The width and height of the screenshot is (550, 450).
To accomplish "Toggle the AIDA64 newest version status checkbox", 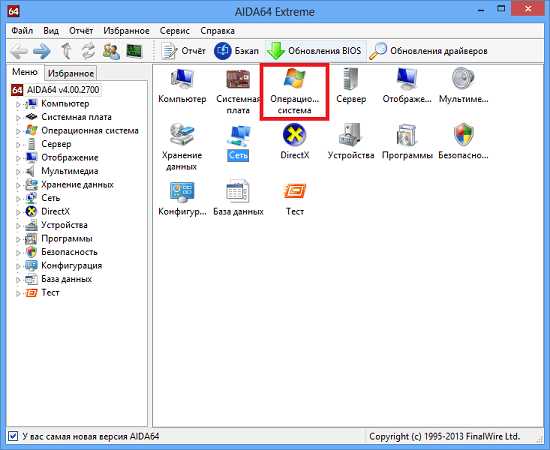I will (13, 436).
